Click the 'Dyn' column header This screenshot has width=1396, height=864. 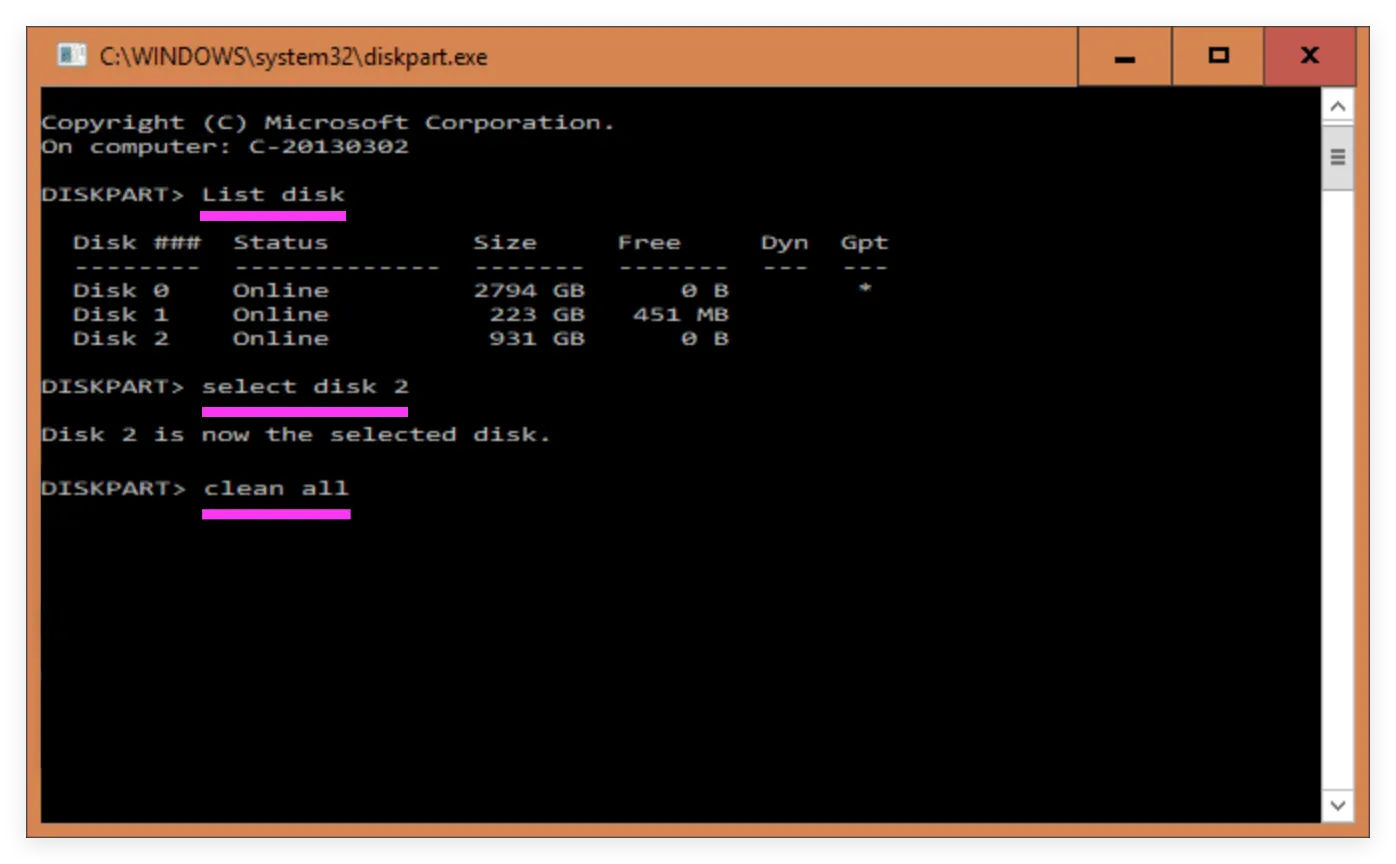click(x=785, y=242)
